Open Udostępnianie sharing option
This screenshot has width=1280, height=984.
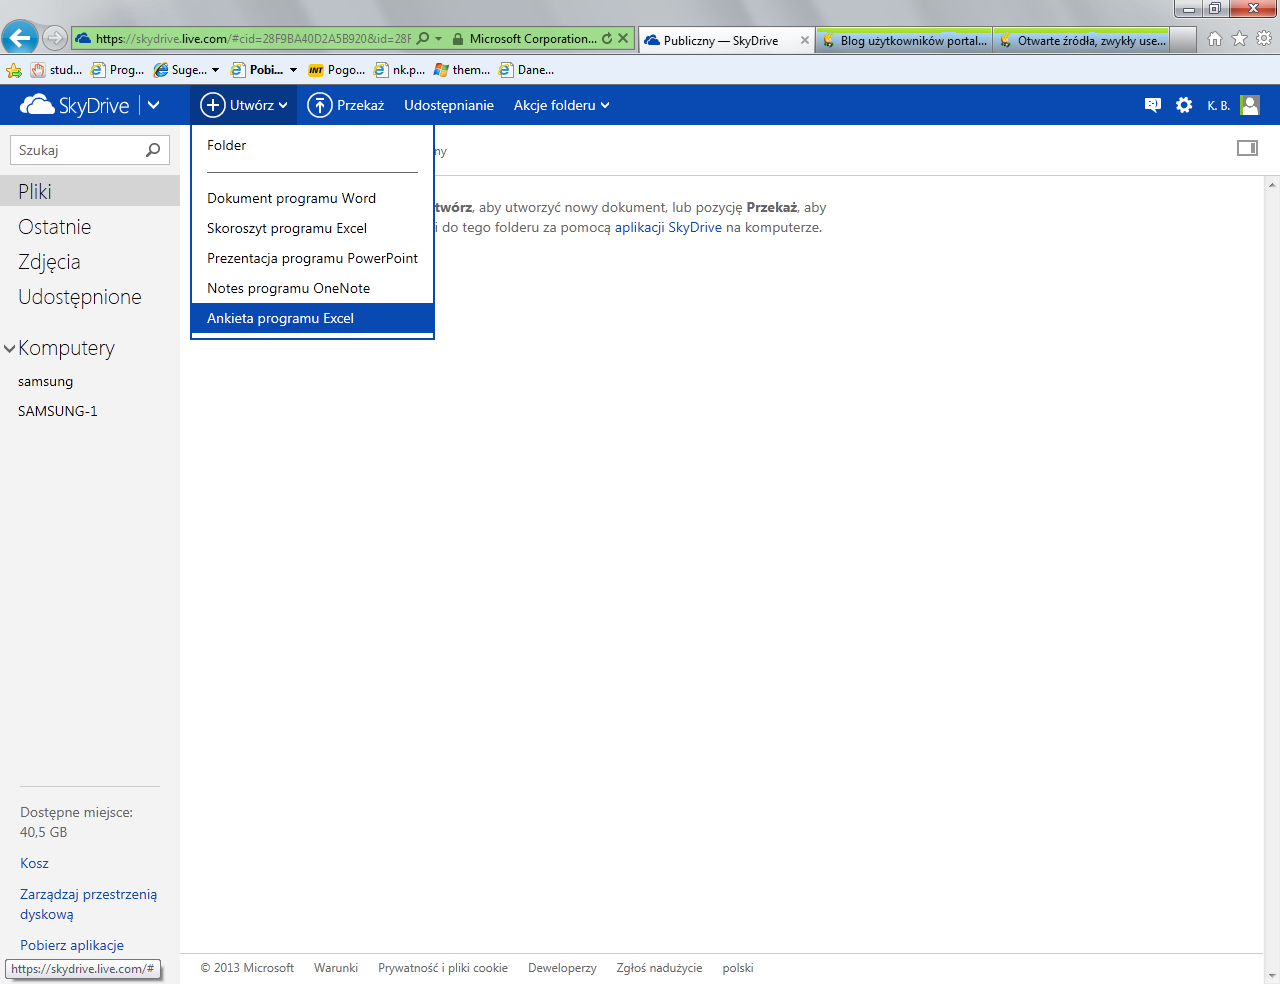(x=449, y=105)
